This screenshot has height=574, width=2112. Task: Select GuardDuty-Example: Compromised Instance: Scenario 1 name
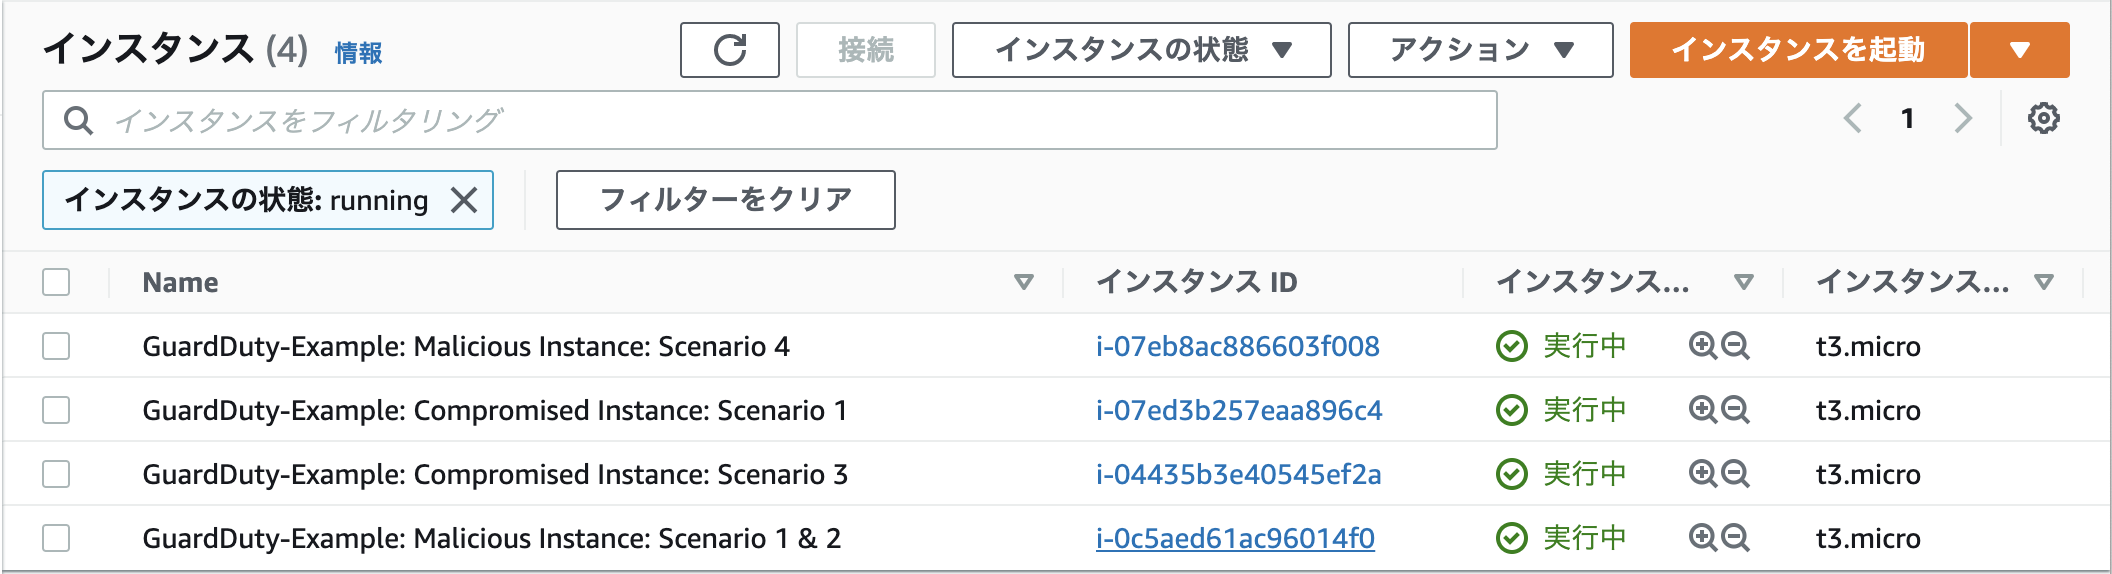[495, 410]
